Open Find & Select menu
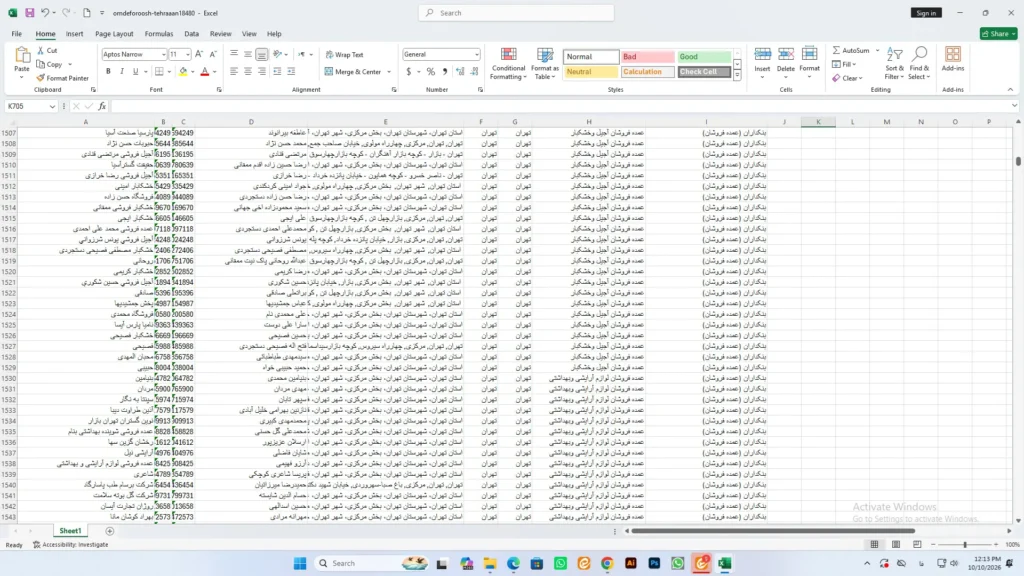The height and width of the screenshot is (576, 1024). (919, 63)
